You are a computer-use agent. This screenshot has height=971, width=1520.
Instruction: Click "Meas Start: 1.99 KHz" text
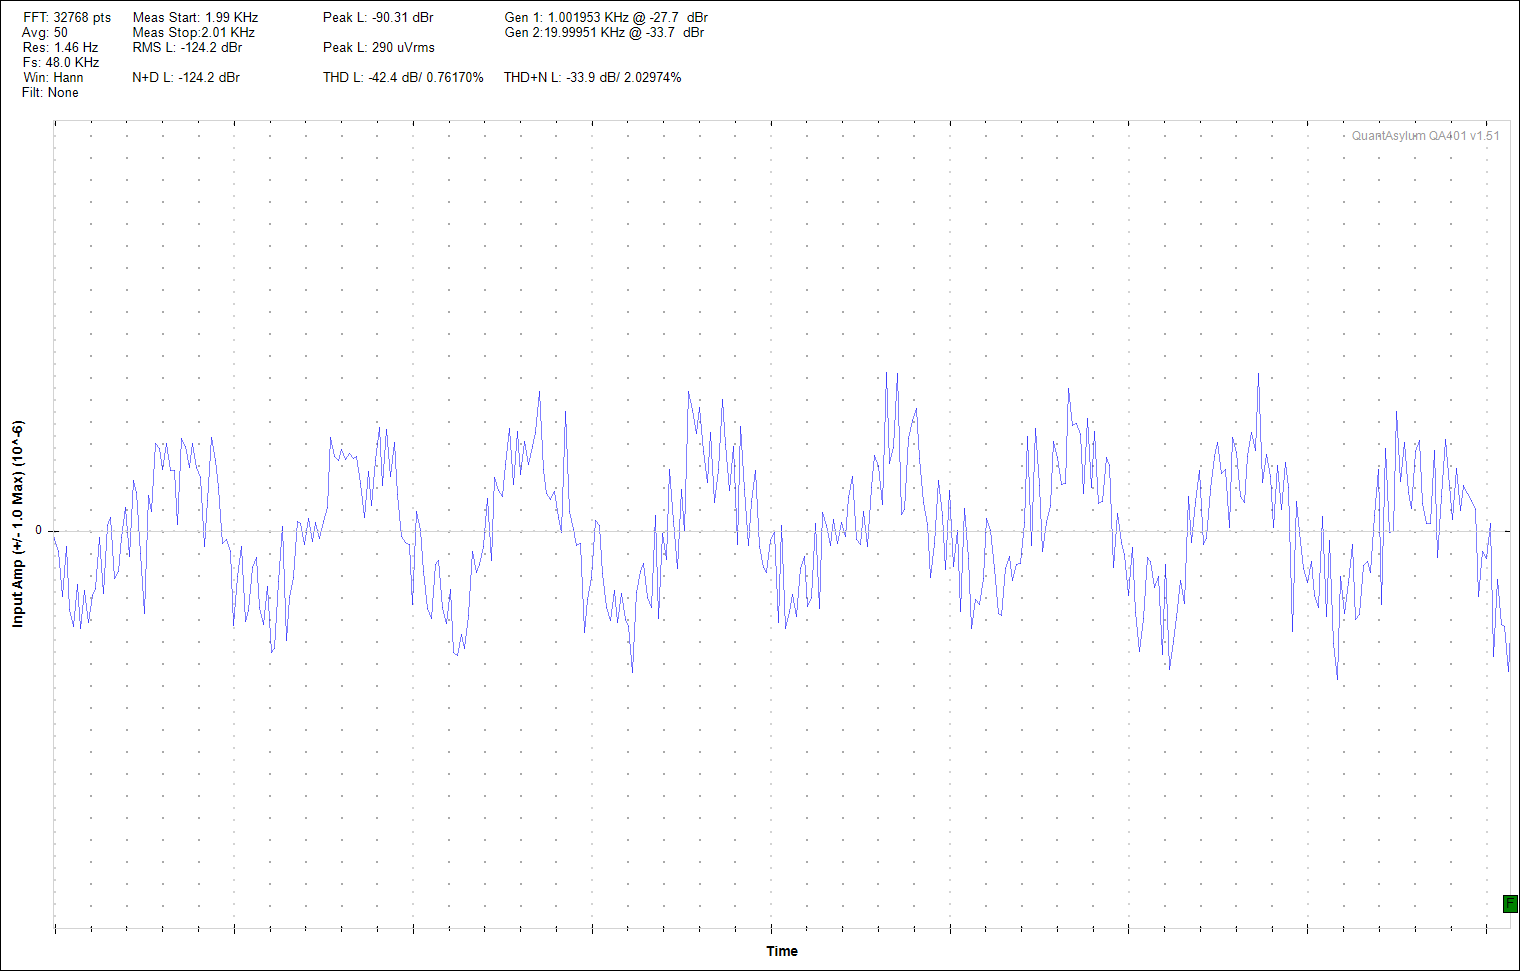coord(195,17)
